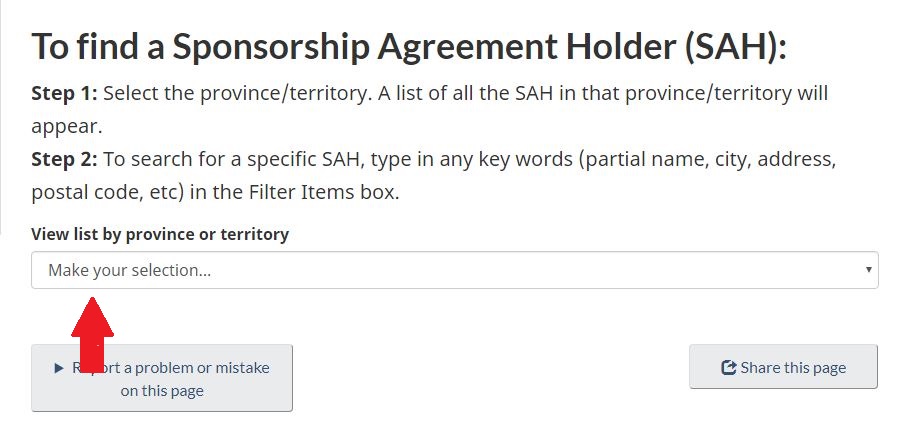The image size is (897, 433).
Task: Click the bold 'Step 2:' label
Action: tap(64, 158)
